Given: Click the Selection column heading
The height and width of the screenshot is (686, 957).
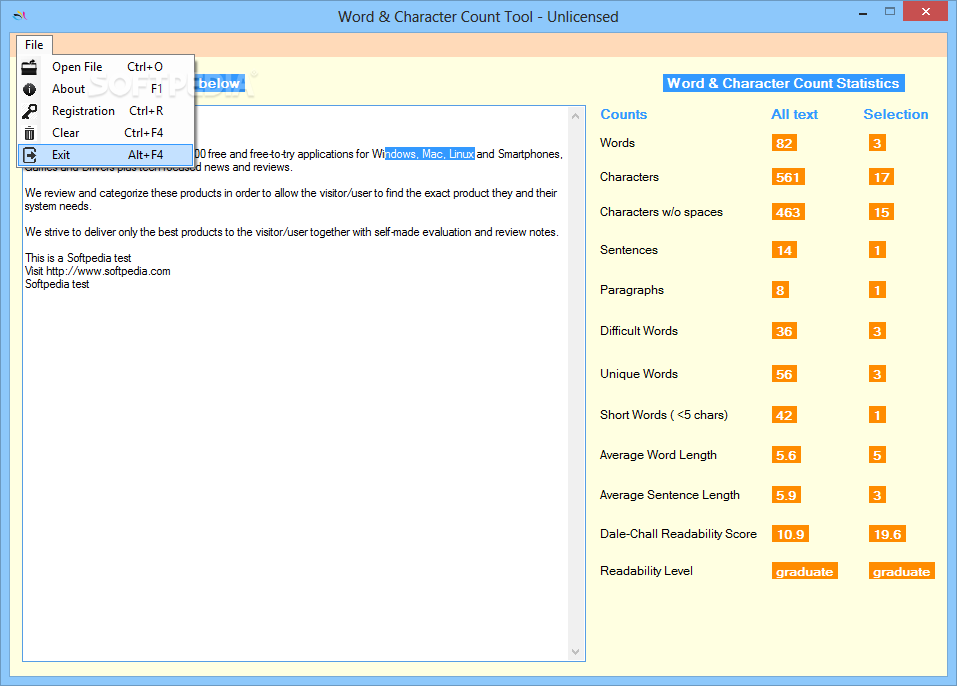Looking at the screenshot, I should (x=895, y=114).
